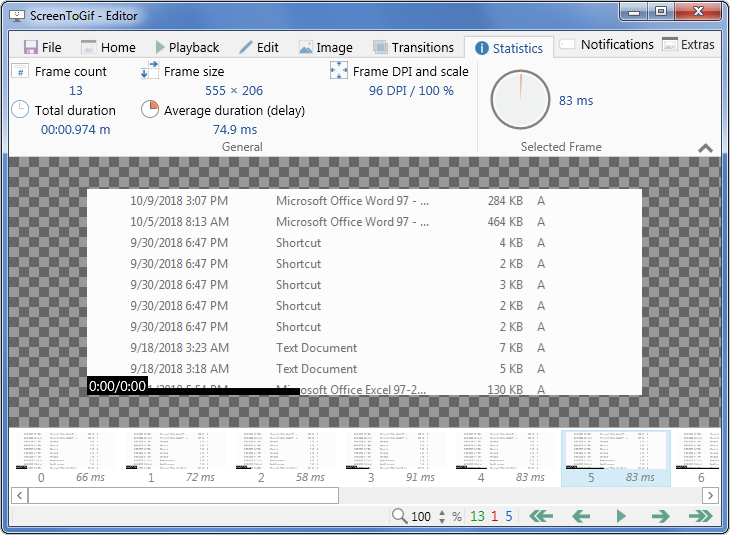This screenshot has width=730, height=535.
Task: Click the frame size value 555 × 206
Action: (x=234, y=91)
